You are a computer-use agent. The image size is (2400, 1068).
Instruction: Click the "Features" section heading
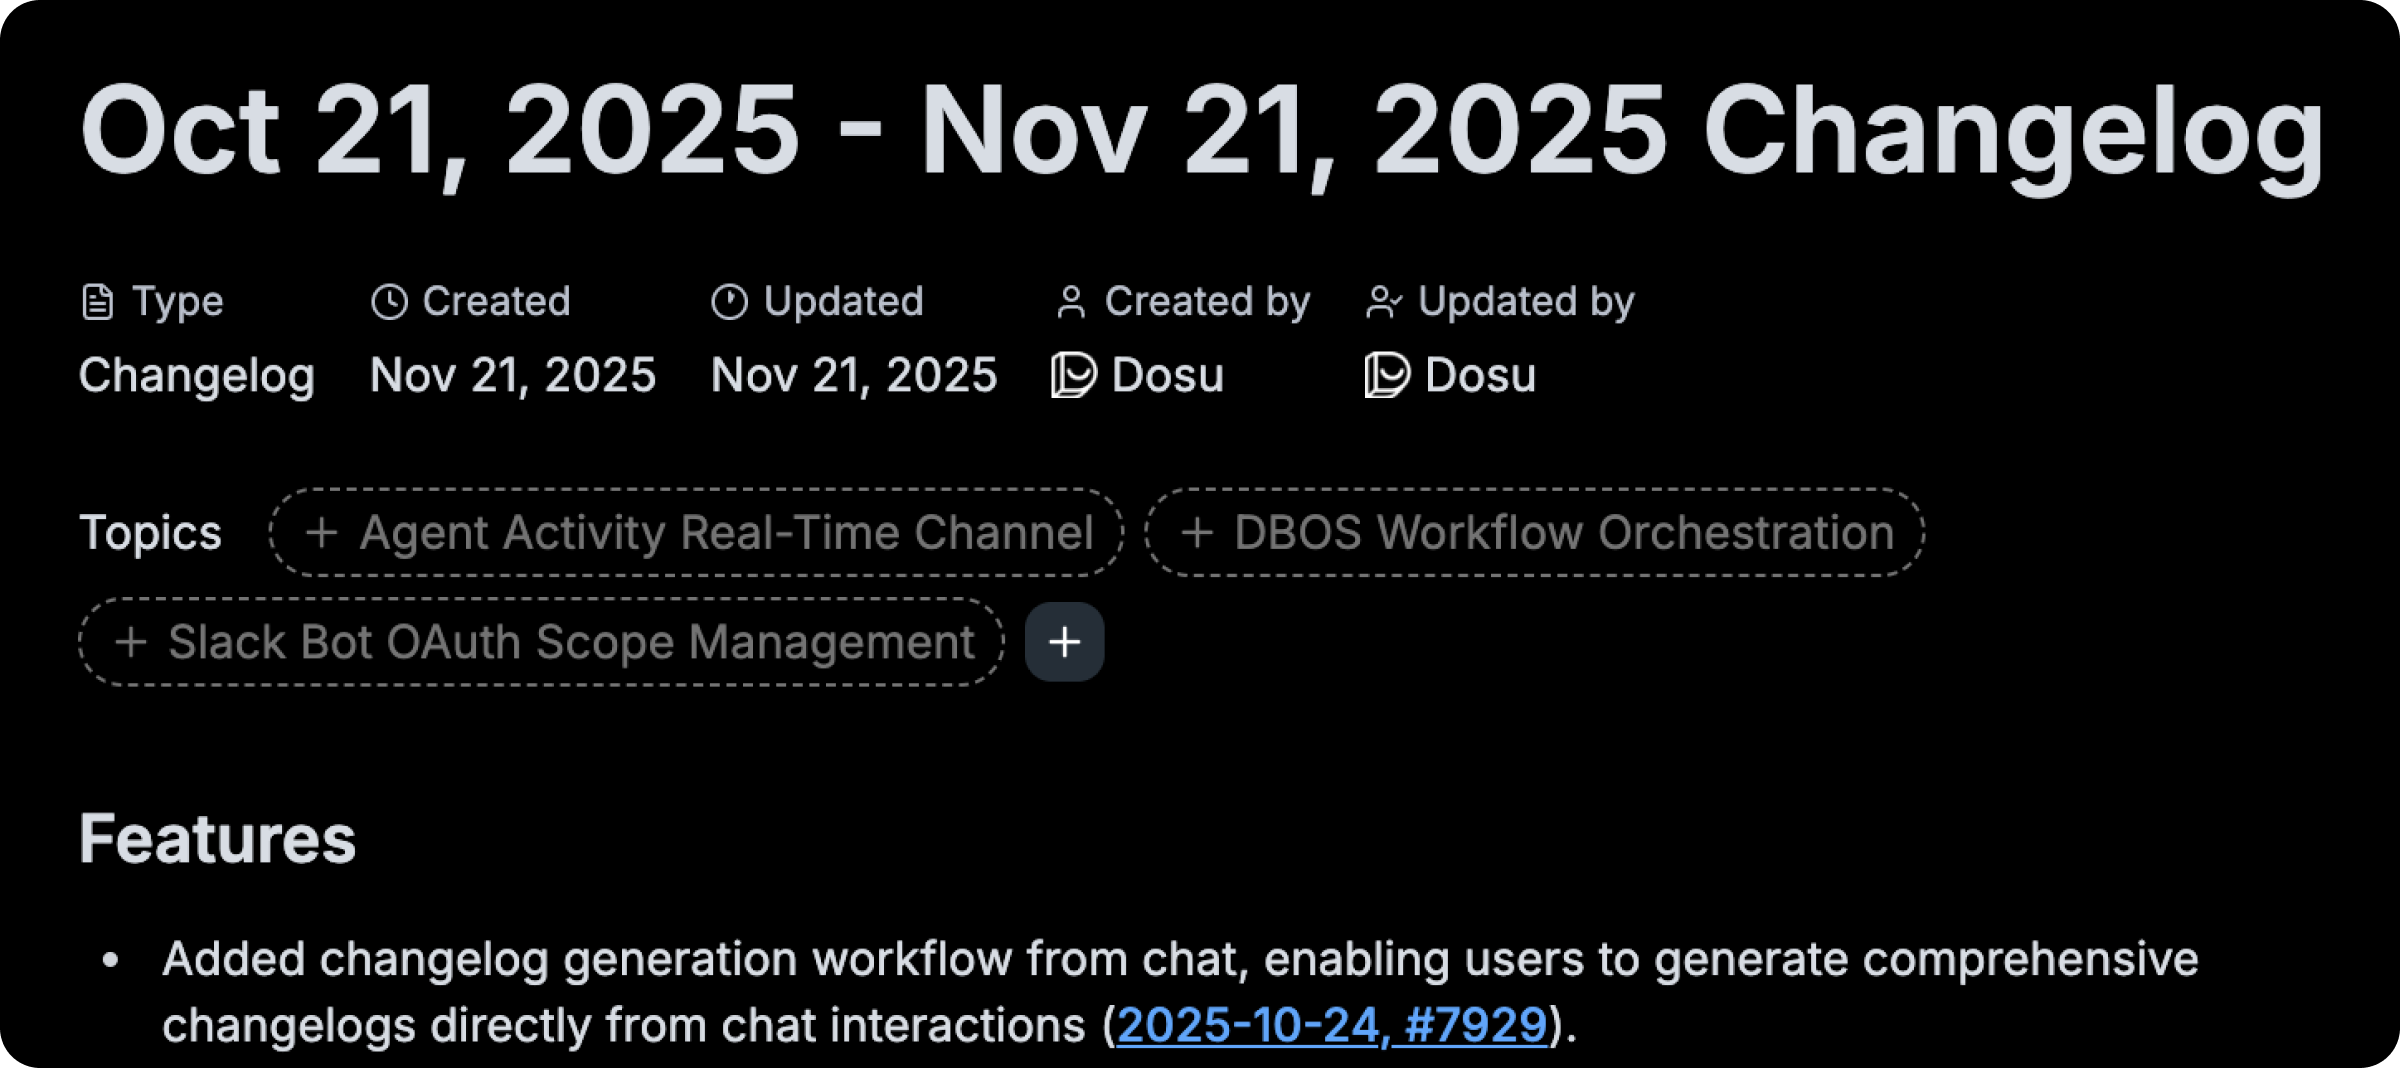pyautogui.click(x=218, y=840)
